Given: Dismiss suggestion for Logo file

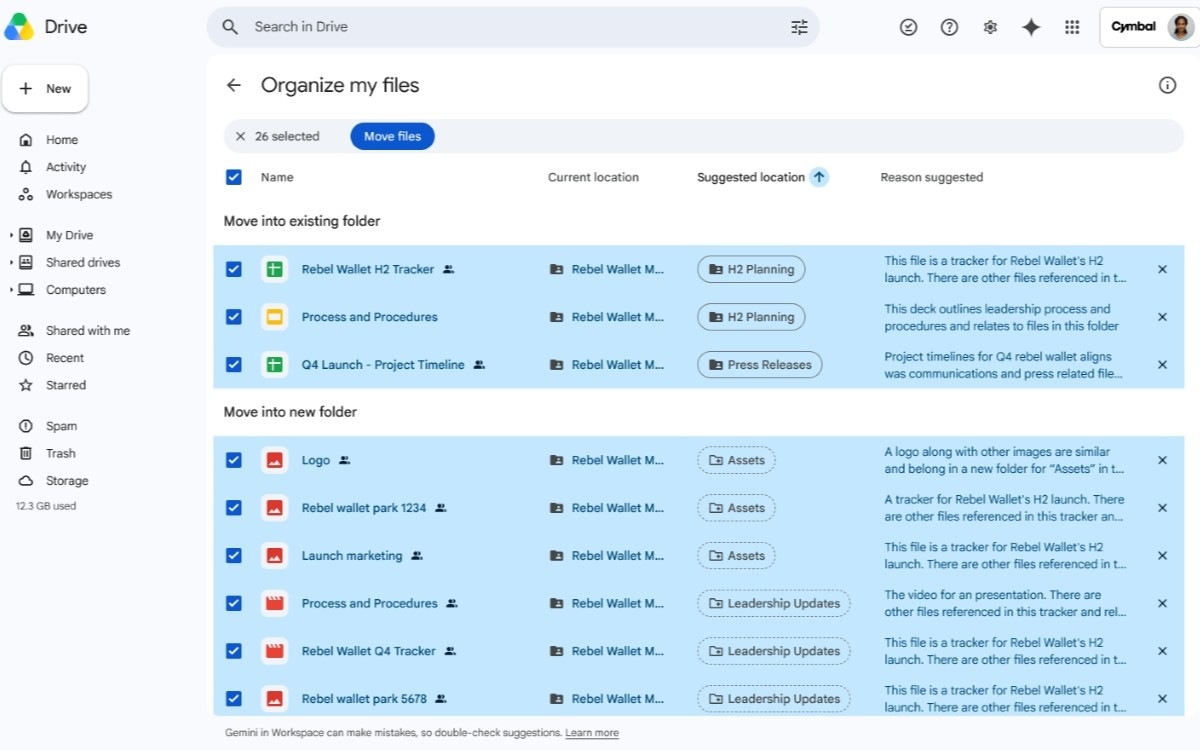Looking at the screenshot, I should 1162,460.
